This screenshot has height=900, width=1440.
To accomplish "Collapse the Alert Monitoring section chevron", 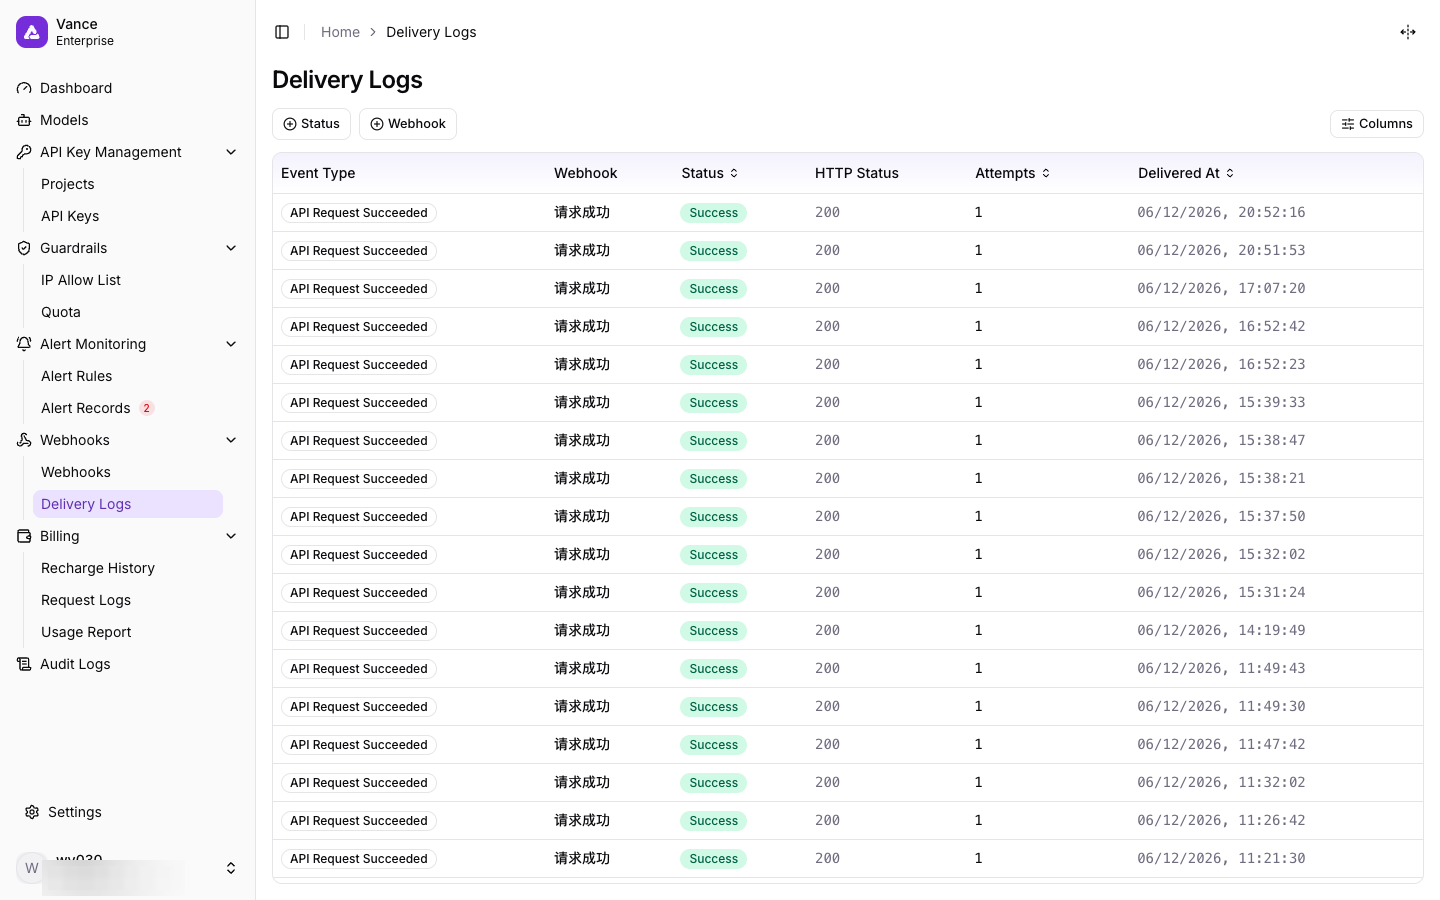I will coord(231,344).
